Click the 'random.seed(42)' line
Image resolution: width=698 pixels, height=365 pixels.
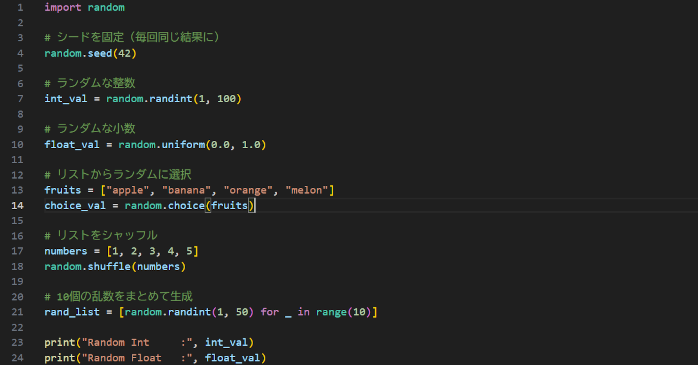(x=90, y=53)
